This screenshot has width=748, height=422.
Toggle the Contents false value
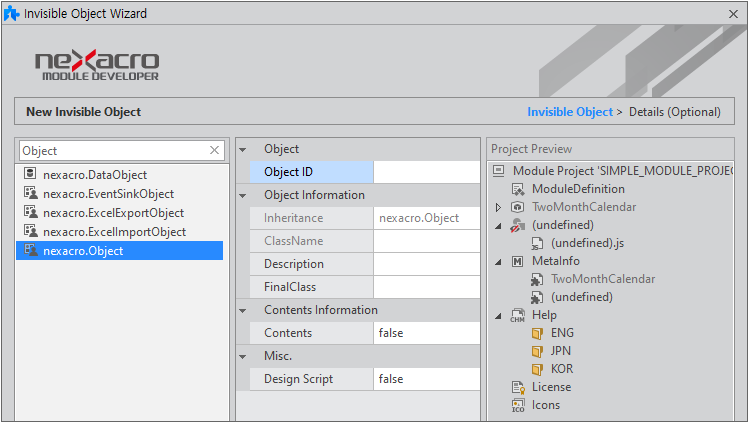pyautogui.click(x=425, y=333)
